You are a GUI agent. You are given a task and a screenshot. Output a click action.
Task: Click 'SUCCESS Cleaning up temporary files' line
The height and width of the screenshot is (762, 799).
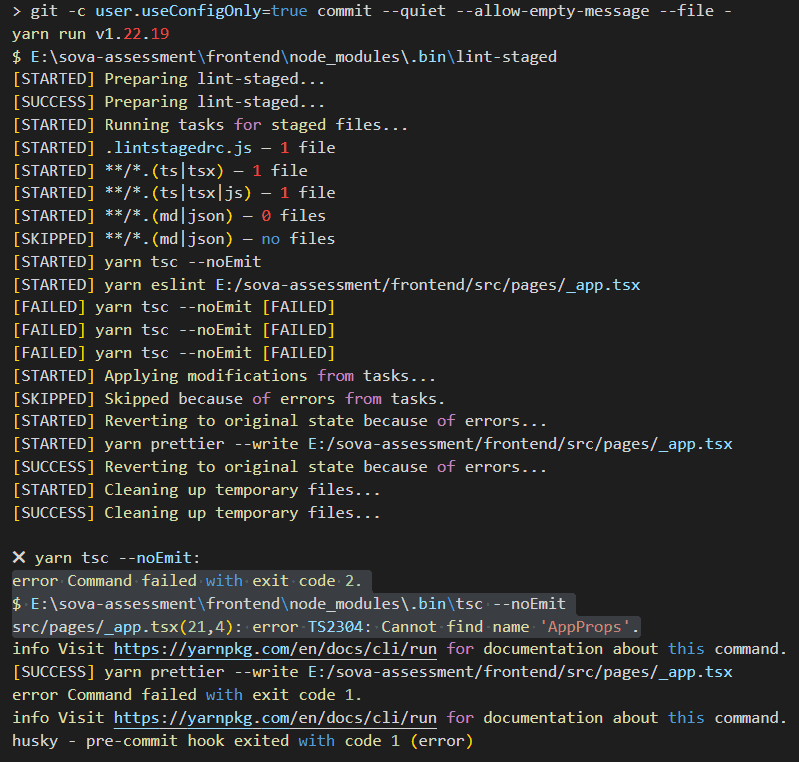[x=196, y=513]
